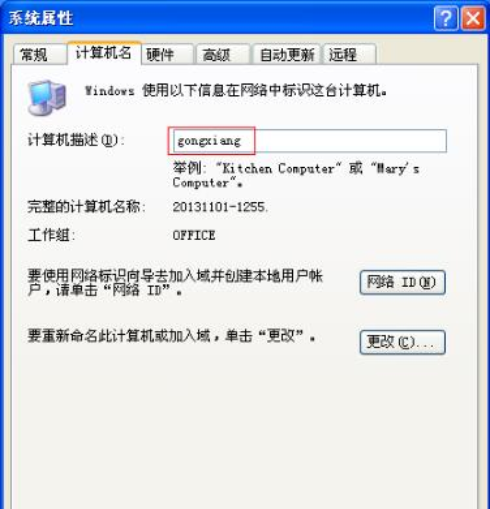The image size is (490, 509).
Task: Select the 计算机名 tab
Action: point(104,53)
